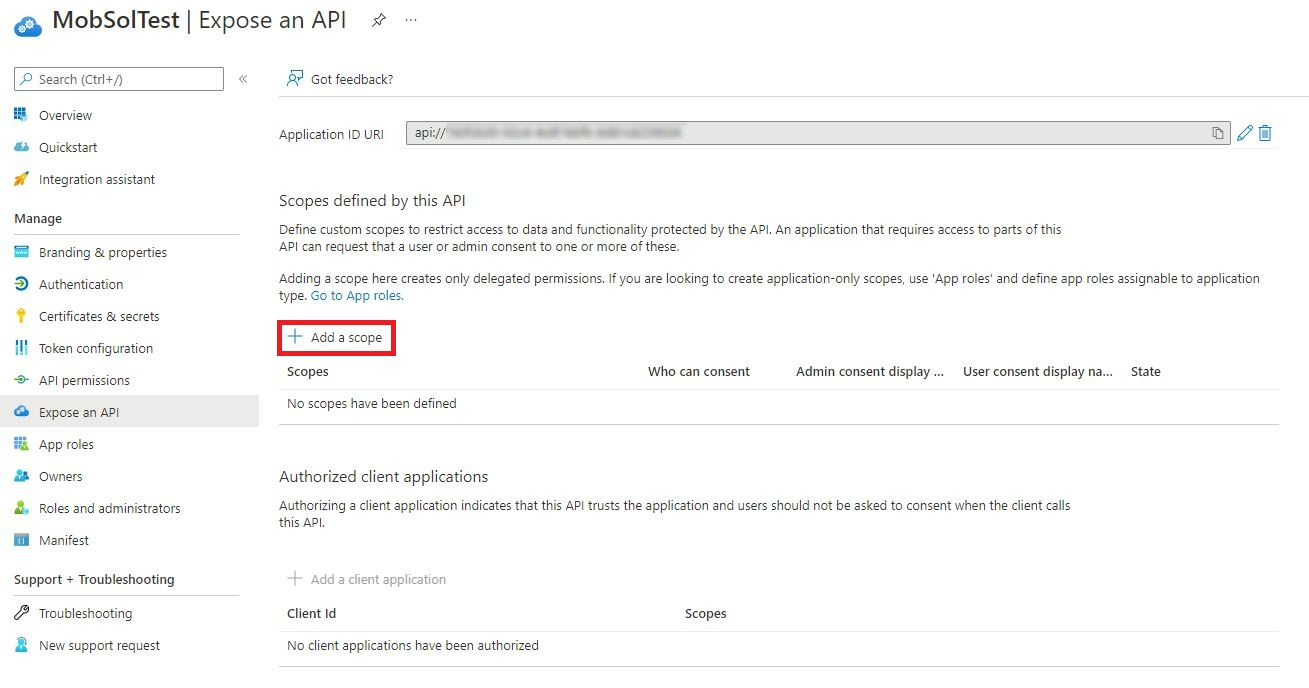Click the MobSolTest application logo
The width and height of the screenshot is (1309, 688).
coord(26,24)
